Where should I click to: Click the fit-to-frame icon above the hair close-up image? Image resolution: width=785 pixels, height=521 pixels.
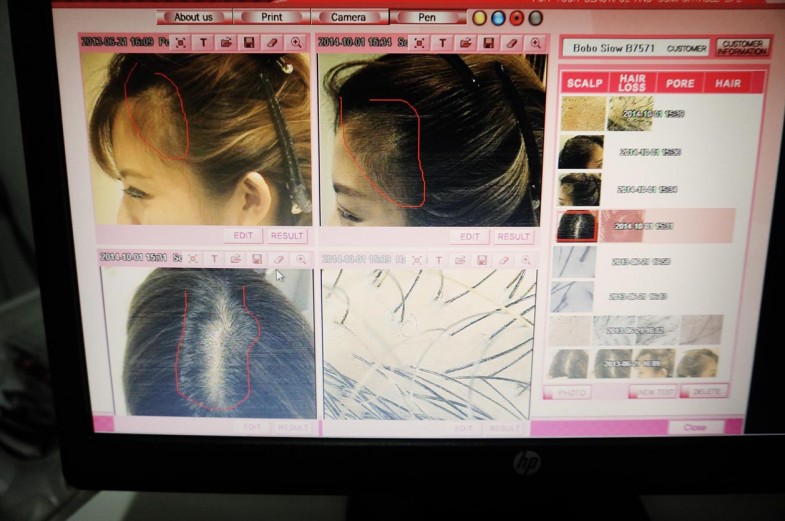417,260
